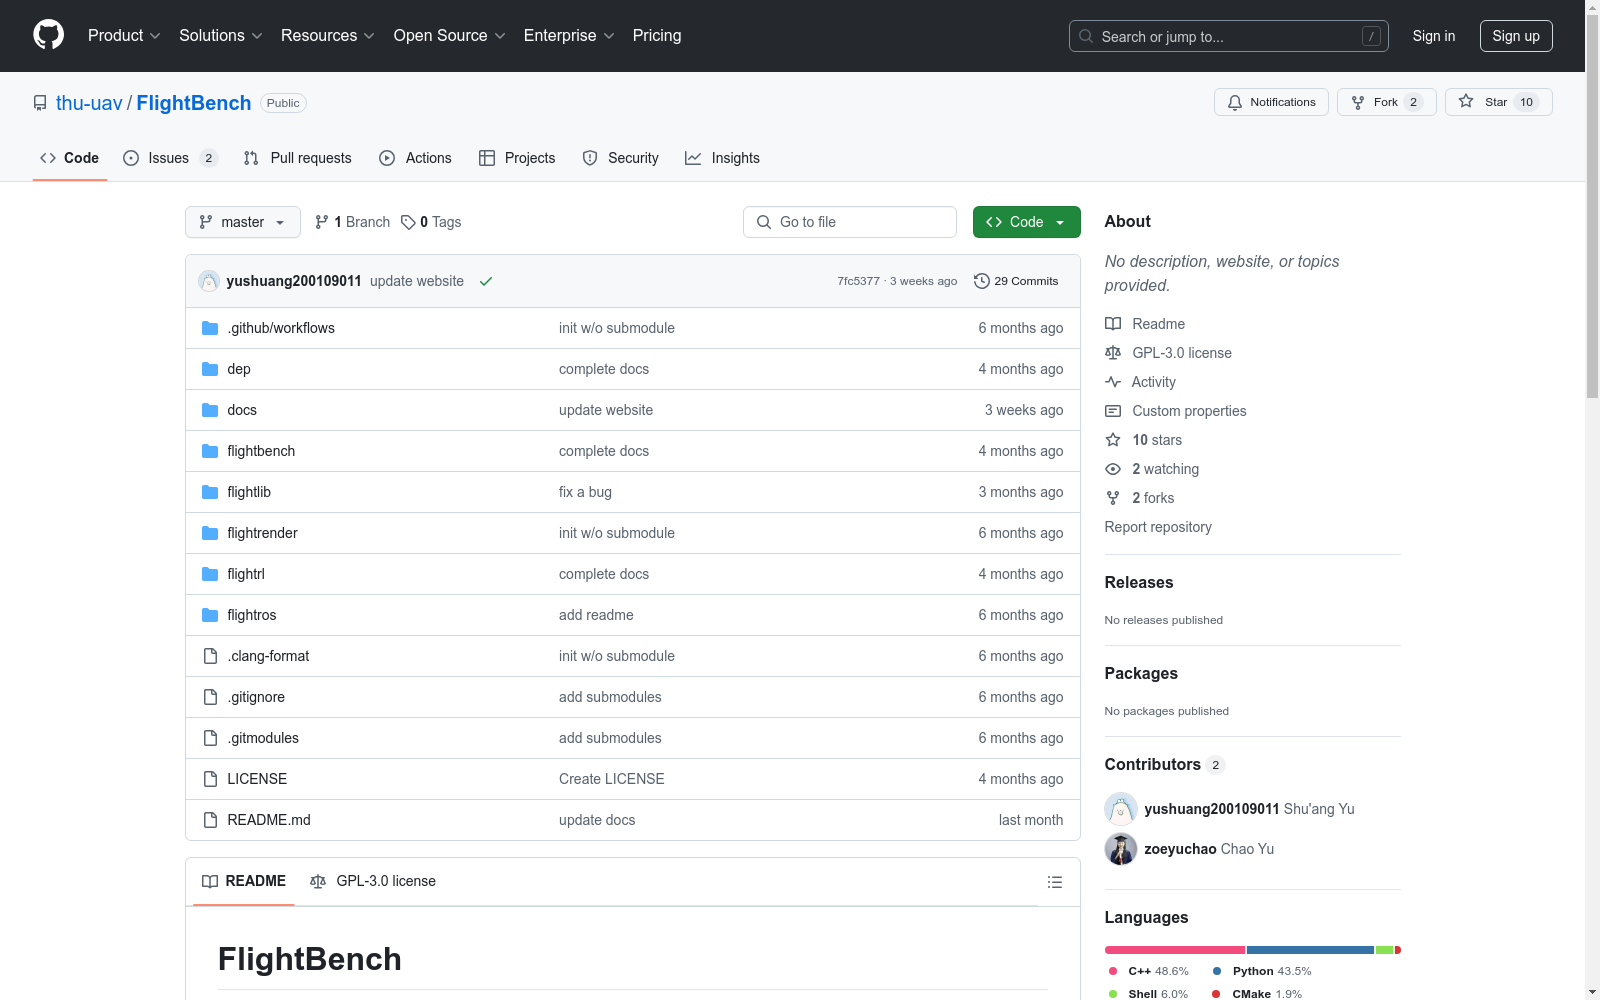Image resolution: width=1600 pixels, height=1000 pixels.
Task: Click the .github/workflows folder icon
Action: tap(210, 328)
